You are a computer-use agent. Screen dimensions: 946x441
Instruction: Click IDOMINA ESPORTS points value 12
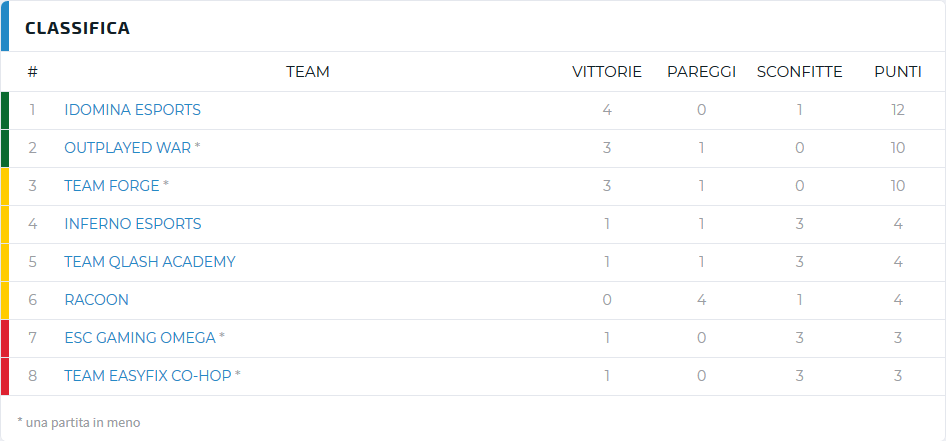[898, 110]
